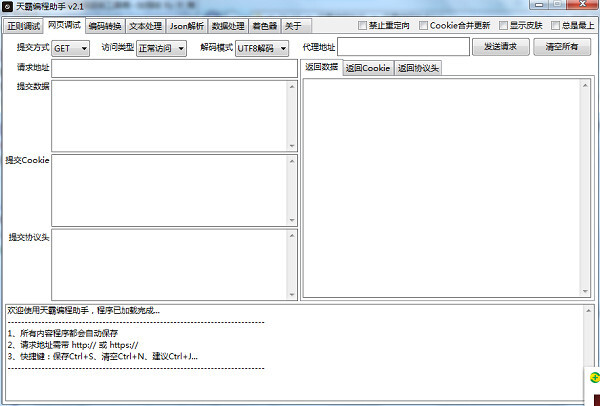
Task: Click the 请求地址 input field
Action: click(x=174, y=68)
